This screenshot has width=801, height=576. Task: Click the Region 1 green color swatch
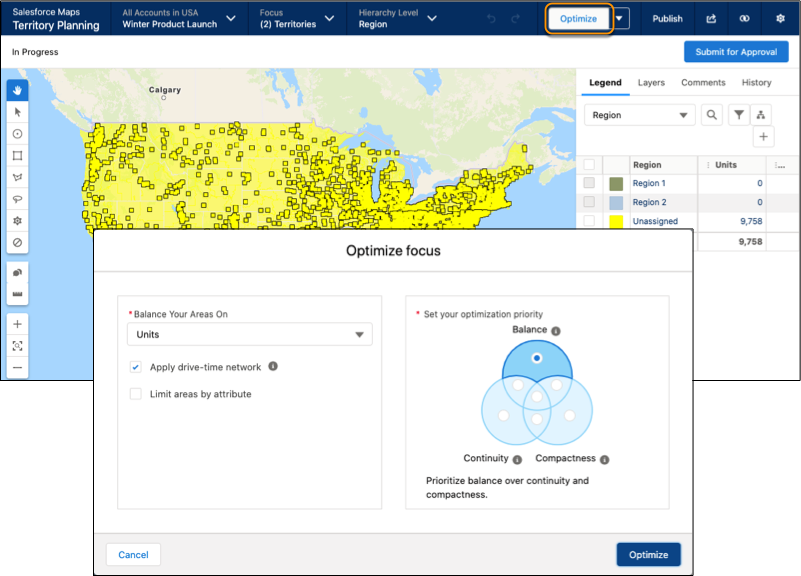pos(616,184)
